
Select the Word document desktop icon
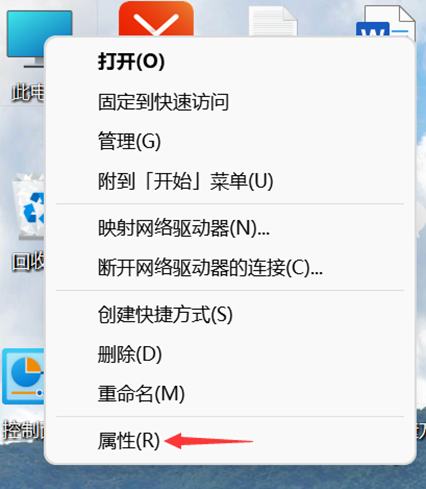(x=386, y=22)
